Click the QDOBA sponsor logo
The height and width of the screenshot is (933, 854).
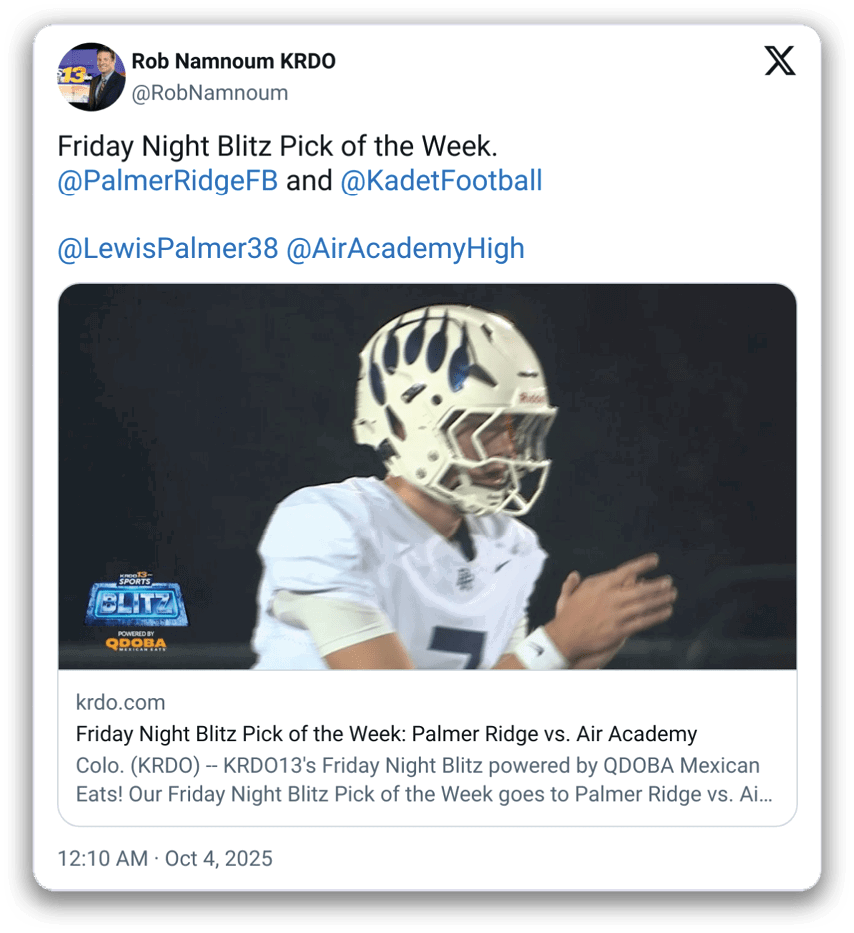click(136, 643)
